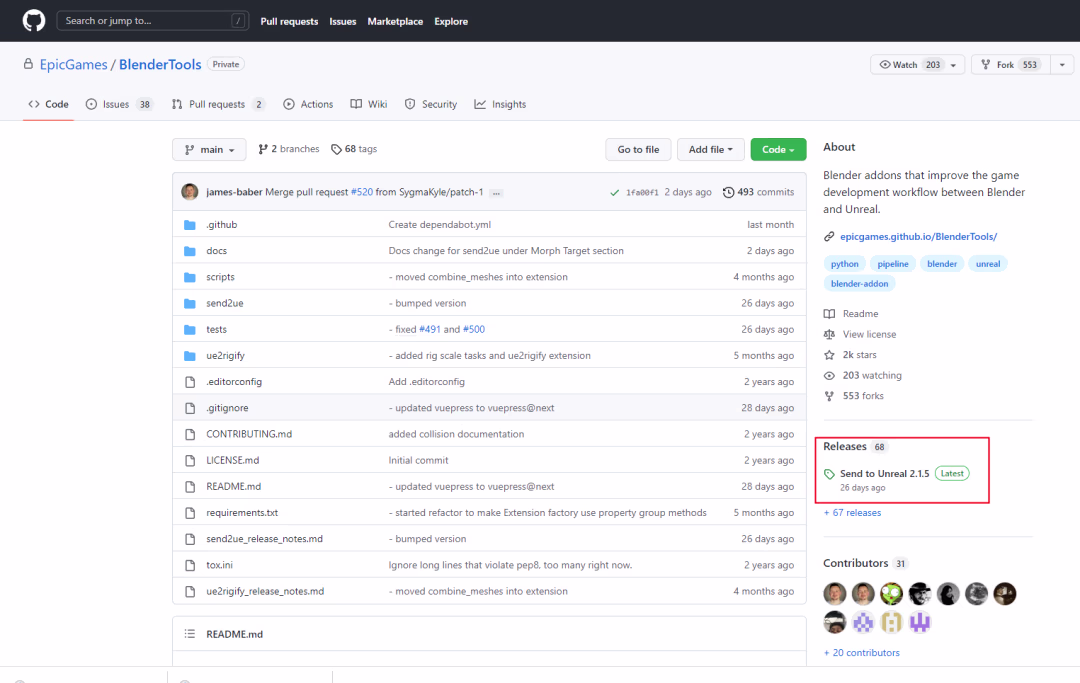The width and height of the screenshot is (1080, 683).
Task: Click the book icon next to Readme
Action: point(829,314)
